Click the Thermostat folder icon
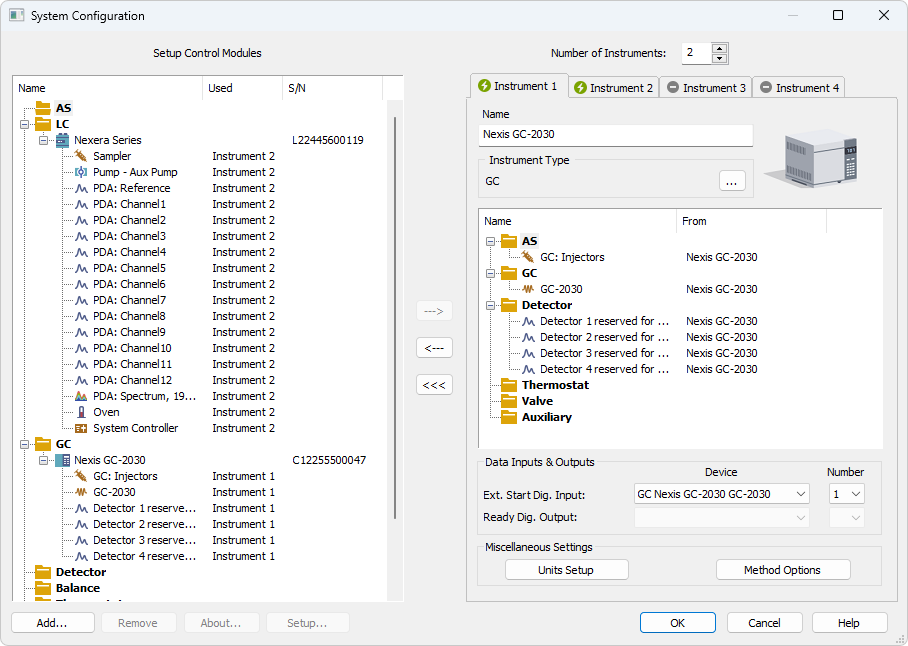908x646 pixels. 509,385
